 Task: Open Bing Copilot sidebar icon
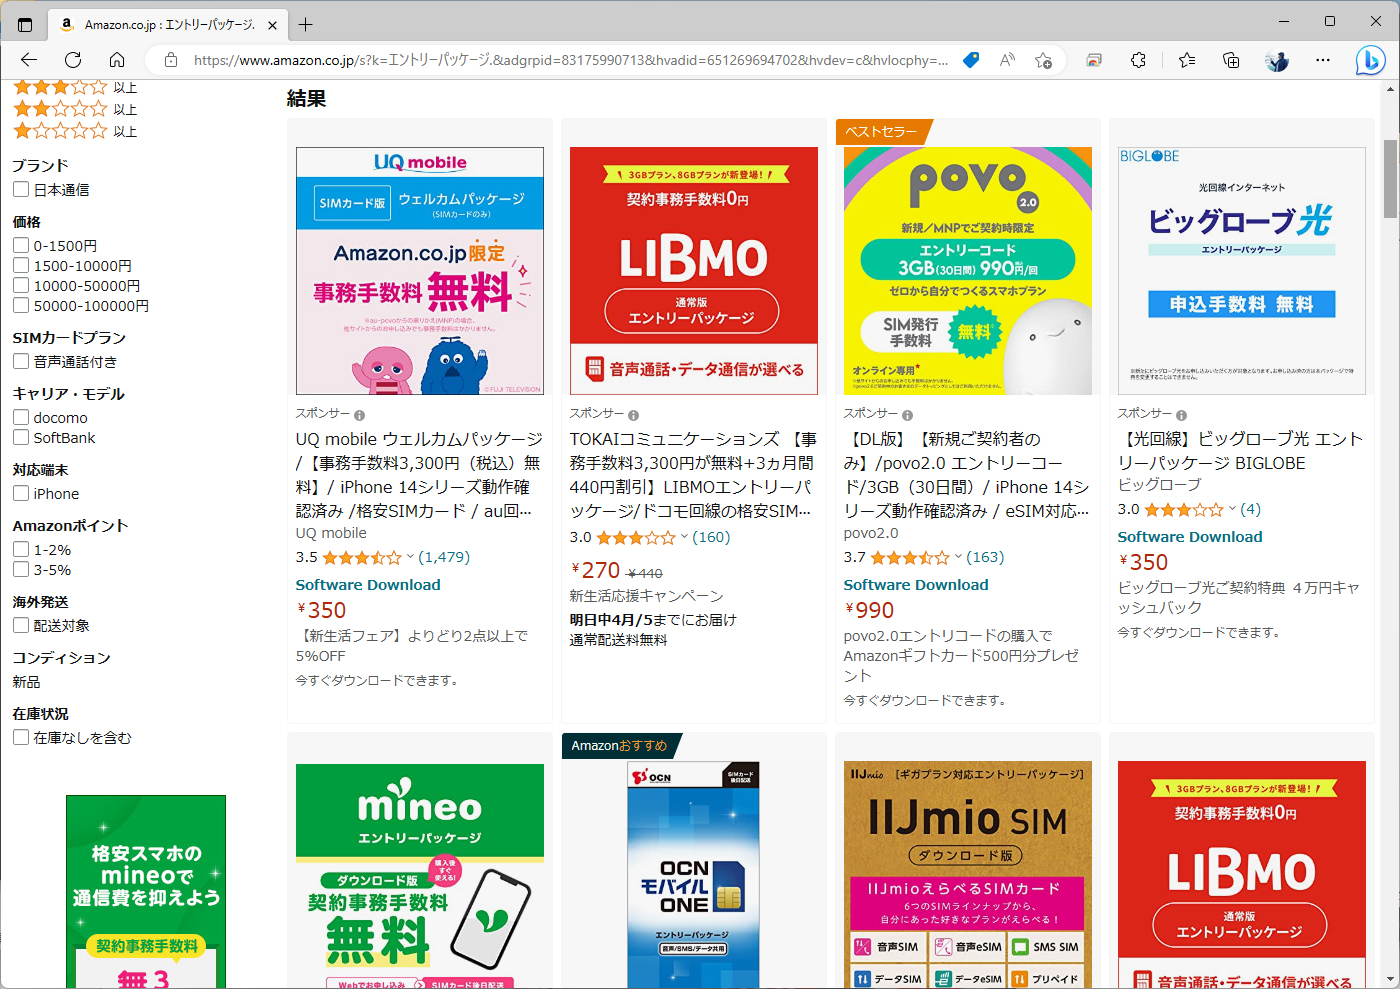(1370, 60)
